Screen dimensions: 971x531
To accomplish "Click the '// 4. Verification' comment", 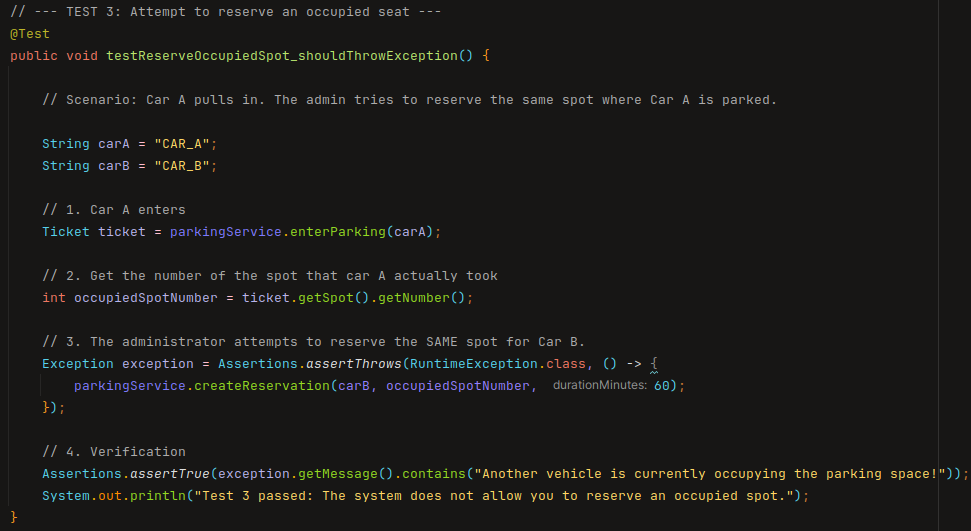I will point(114,452).
